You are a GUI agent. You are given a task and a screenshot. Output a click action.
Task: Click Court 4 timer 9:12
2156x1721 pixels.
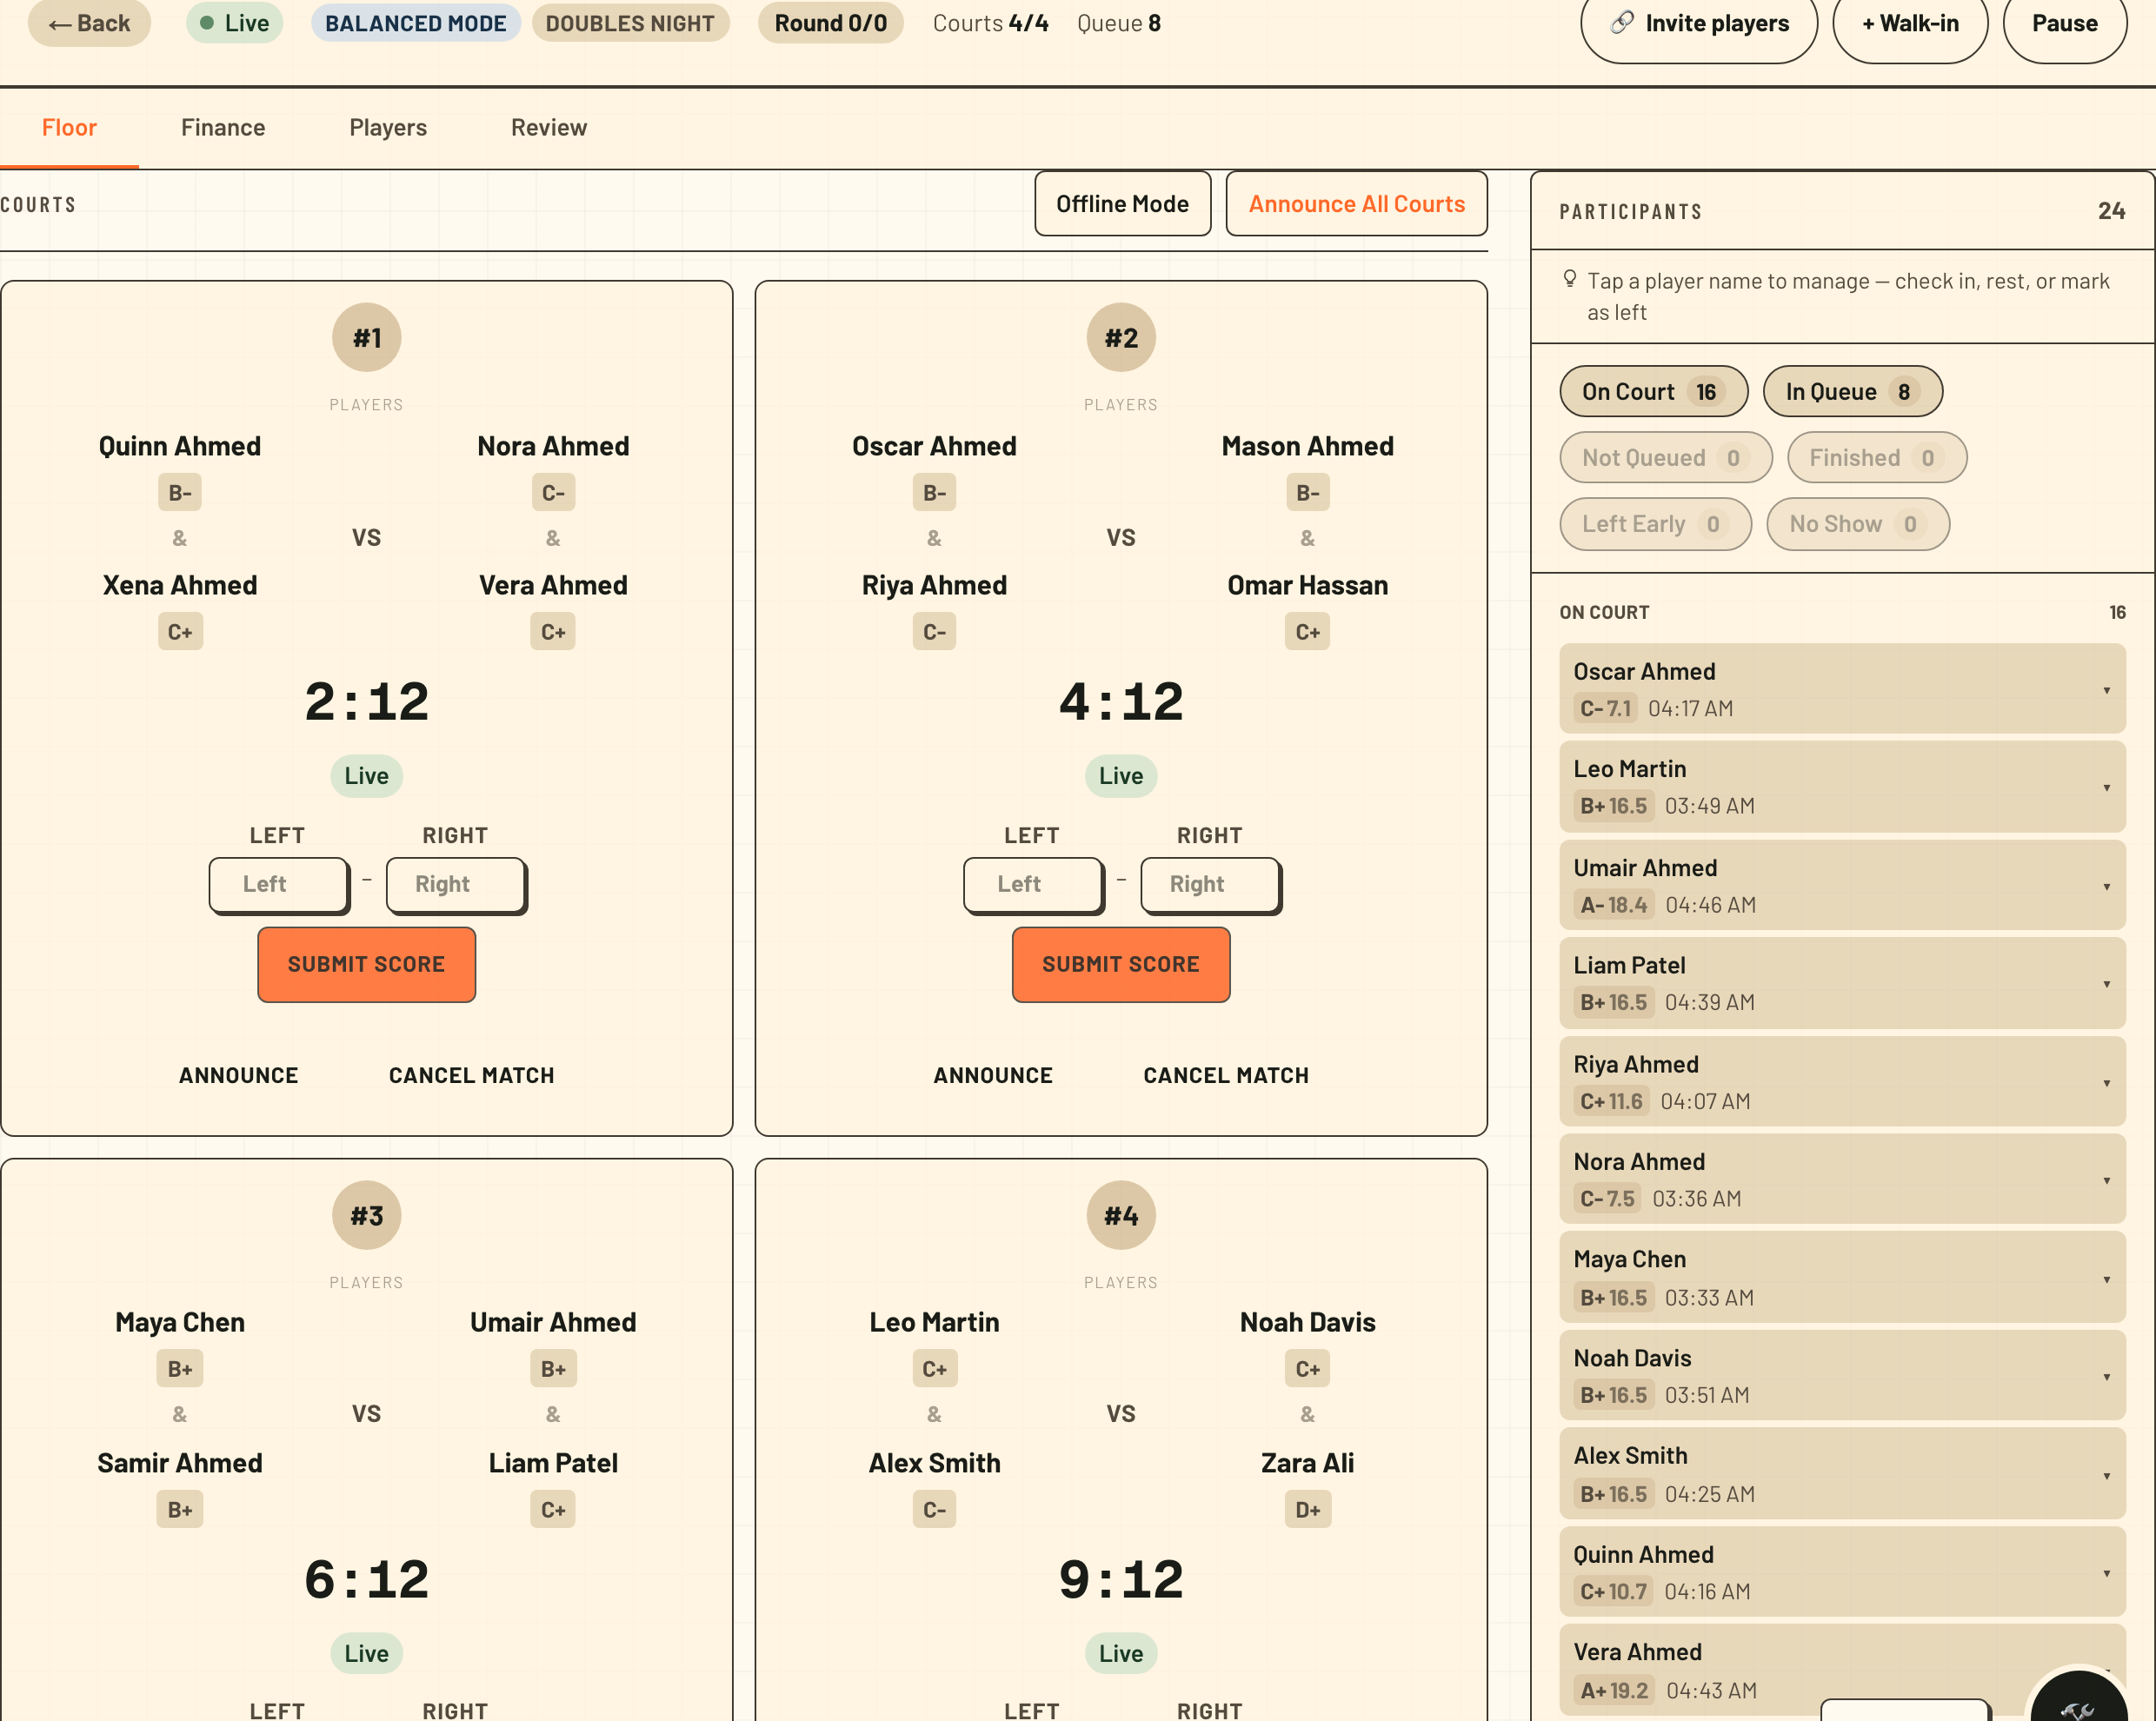(x=1121, y=1580)
